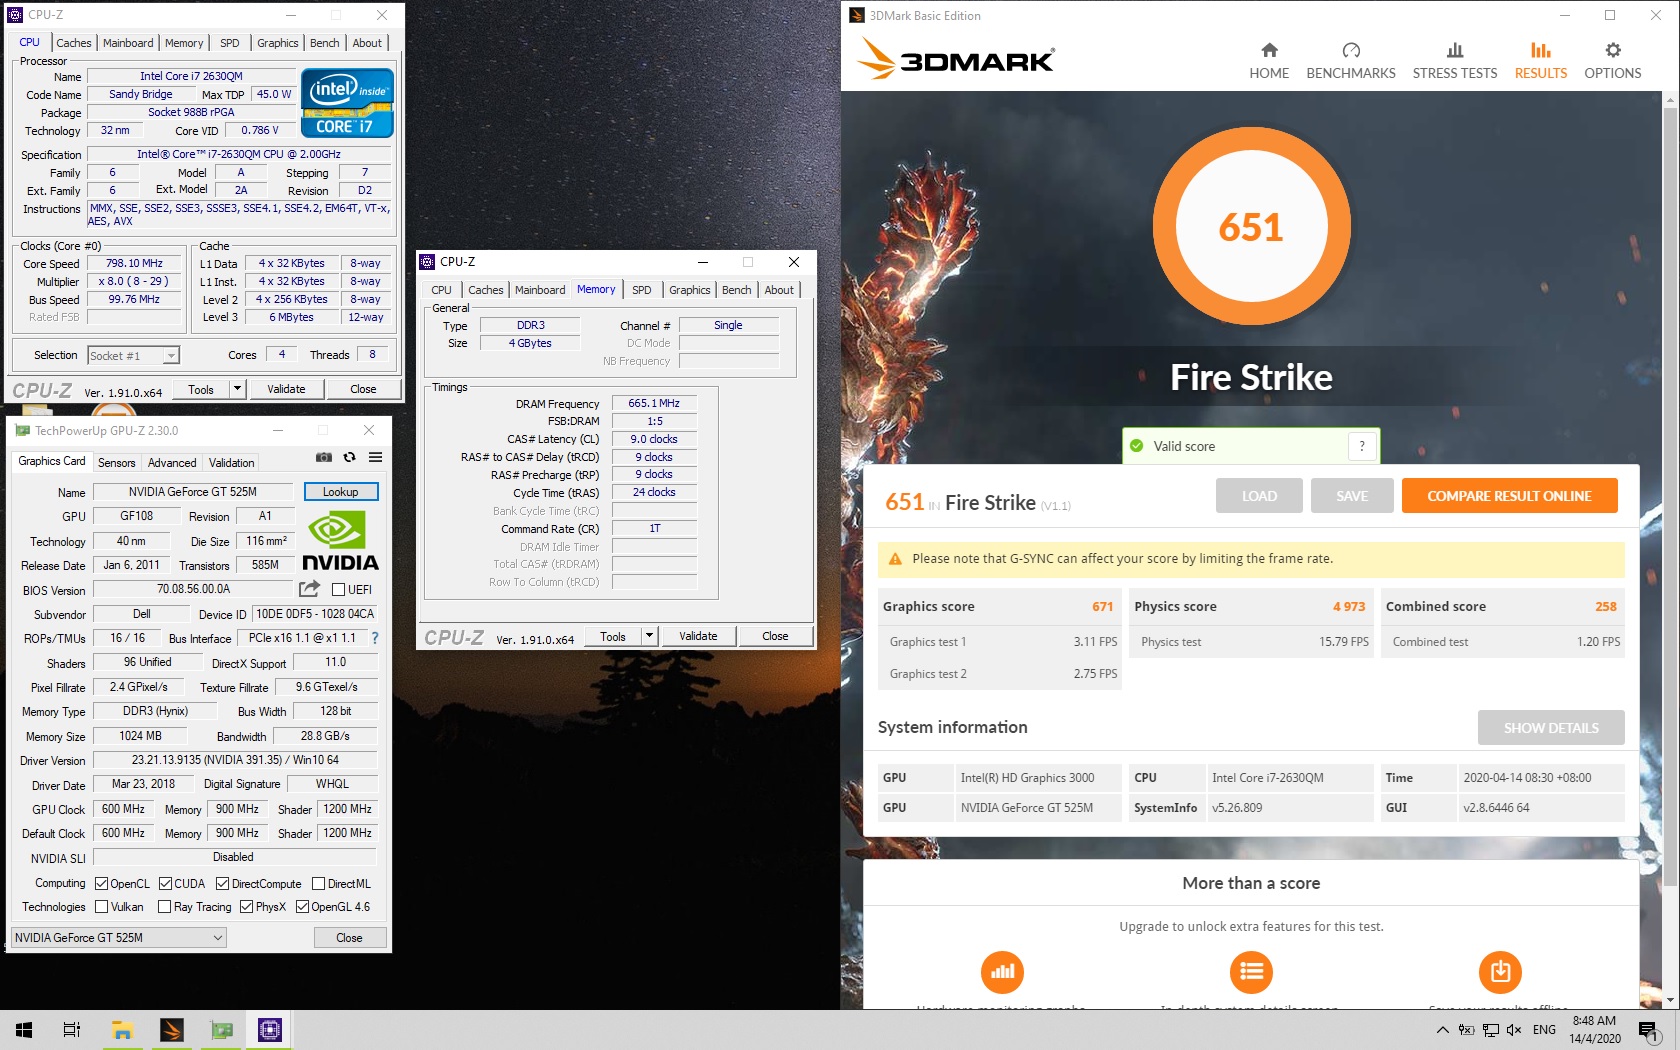Switch to SPD tab in CPU-Z Memory window
This screenshot has height=1050, width=1680.
point(642,290)
